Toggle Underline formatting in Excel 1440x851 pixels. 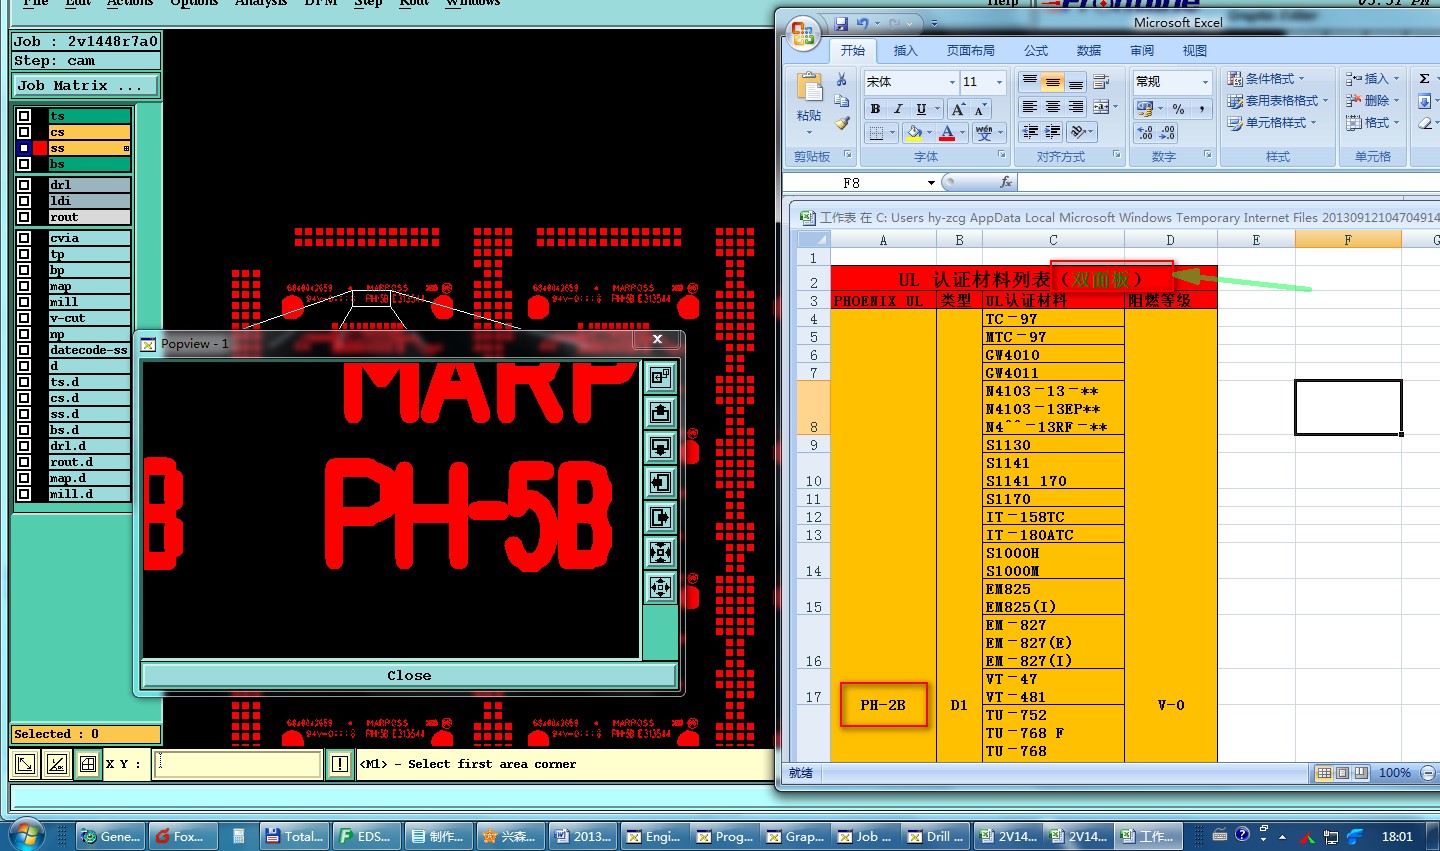pos(921,109)
